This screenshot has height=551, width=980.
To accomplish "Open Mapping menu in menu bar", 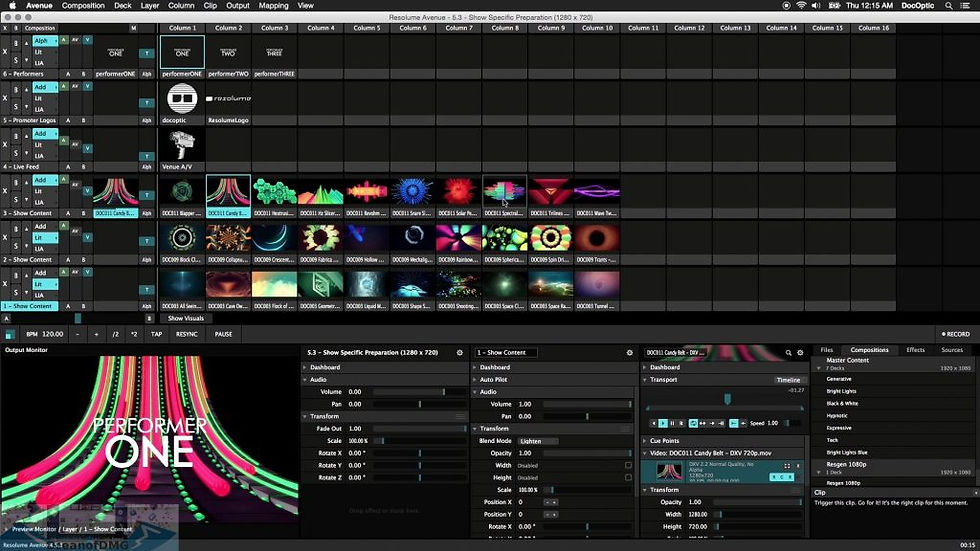I will click(274, 5).
